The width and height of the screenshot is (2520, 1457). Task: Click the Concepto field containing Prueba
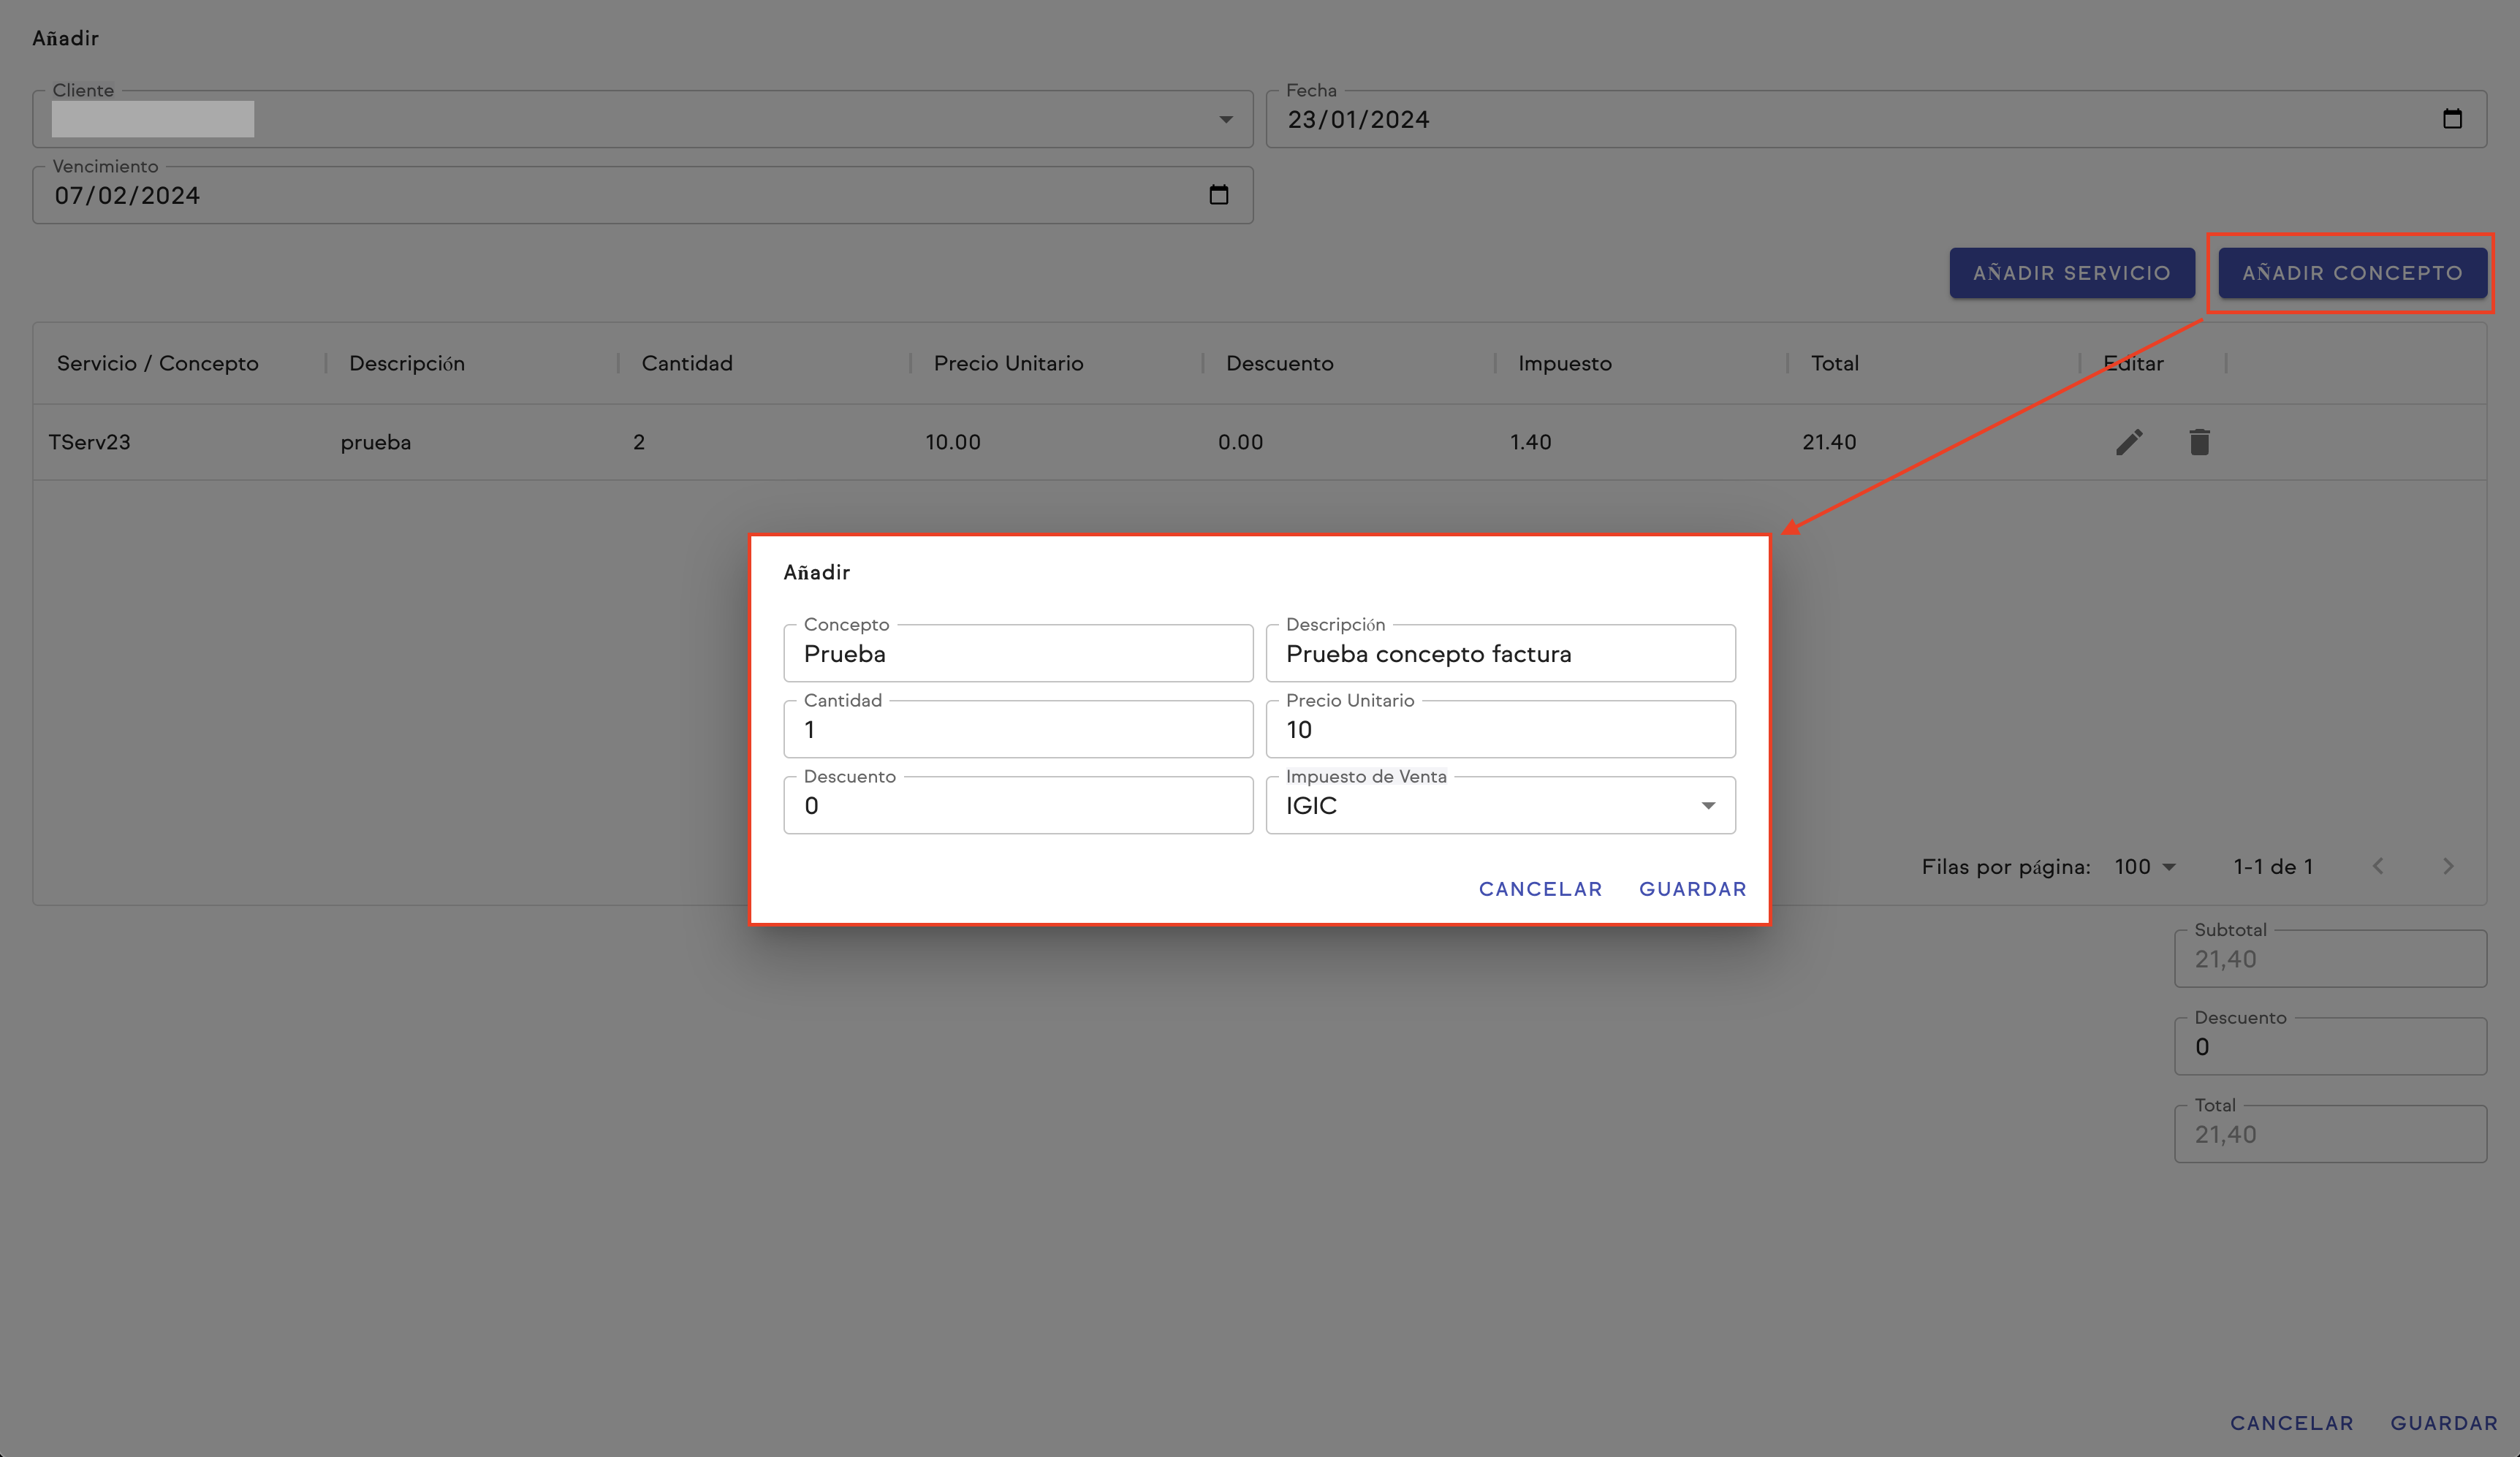(1017, 654)
